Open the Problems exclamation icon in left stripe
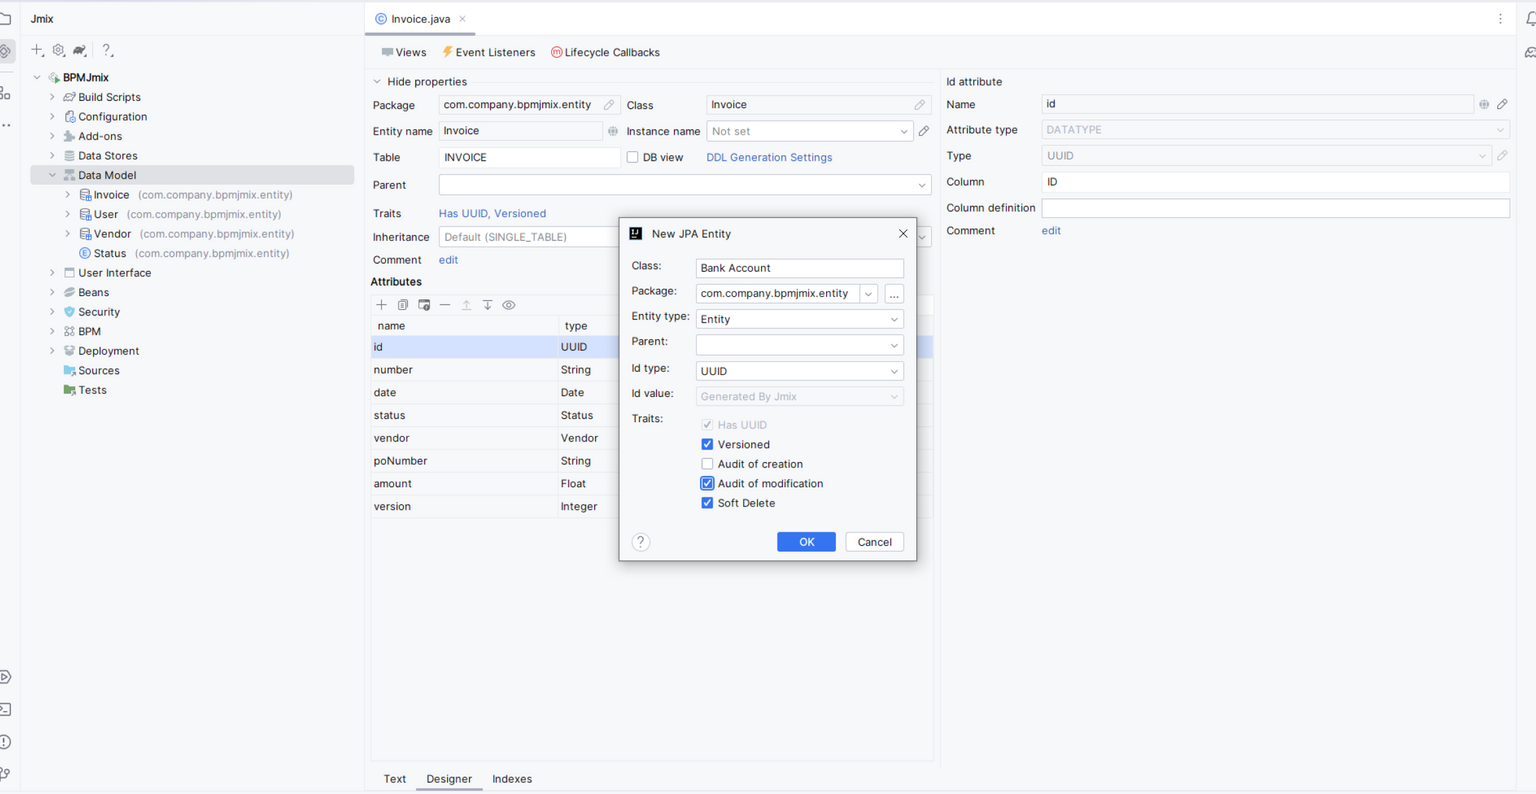This screenshot has height=794, width=1536. [x=5, y=742]
